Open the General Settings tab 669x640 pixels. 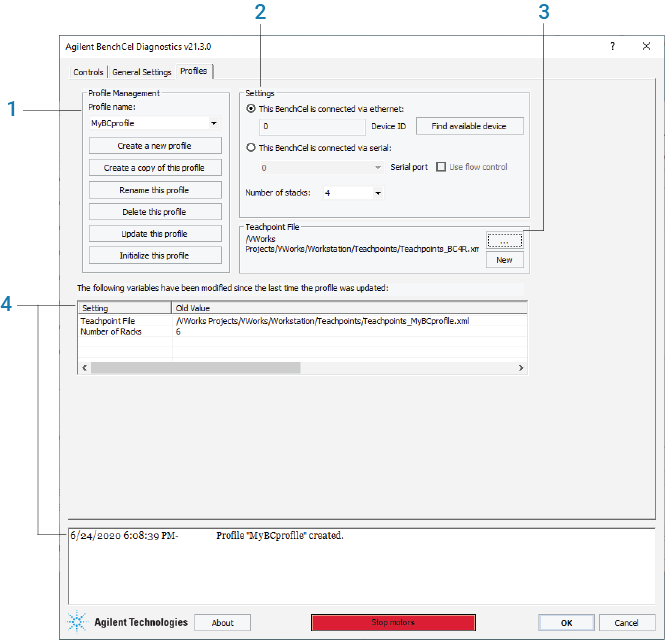[x=142, y=72]
